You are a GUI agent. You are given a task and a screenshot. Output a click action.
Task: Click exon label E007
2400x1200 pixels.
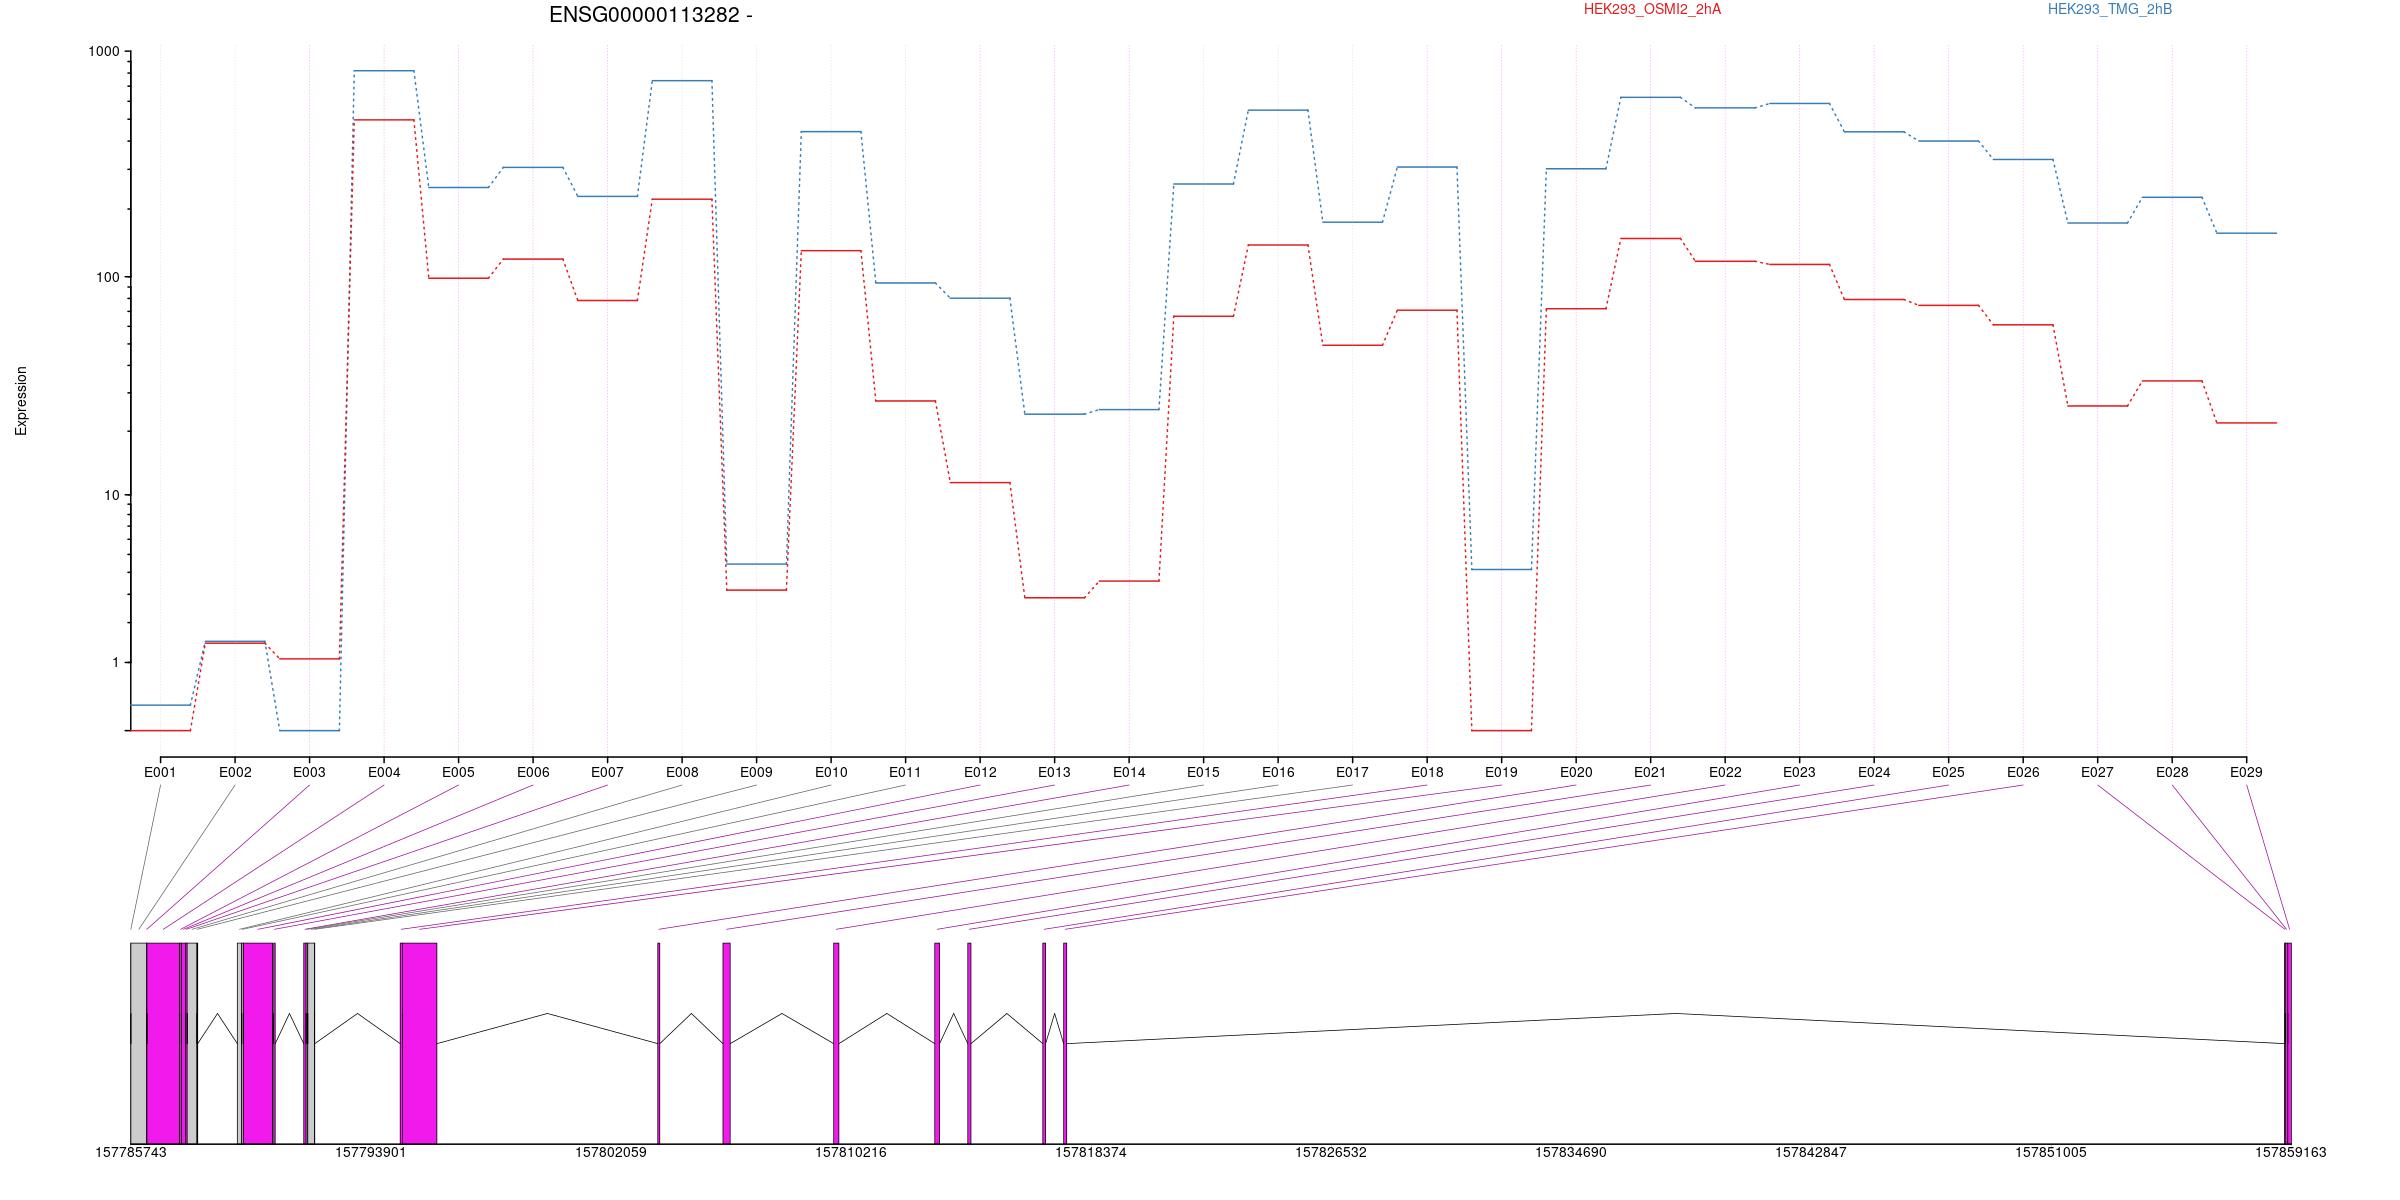[607, 772]
